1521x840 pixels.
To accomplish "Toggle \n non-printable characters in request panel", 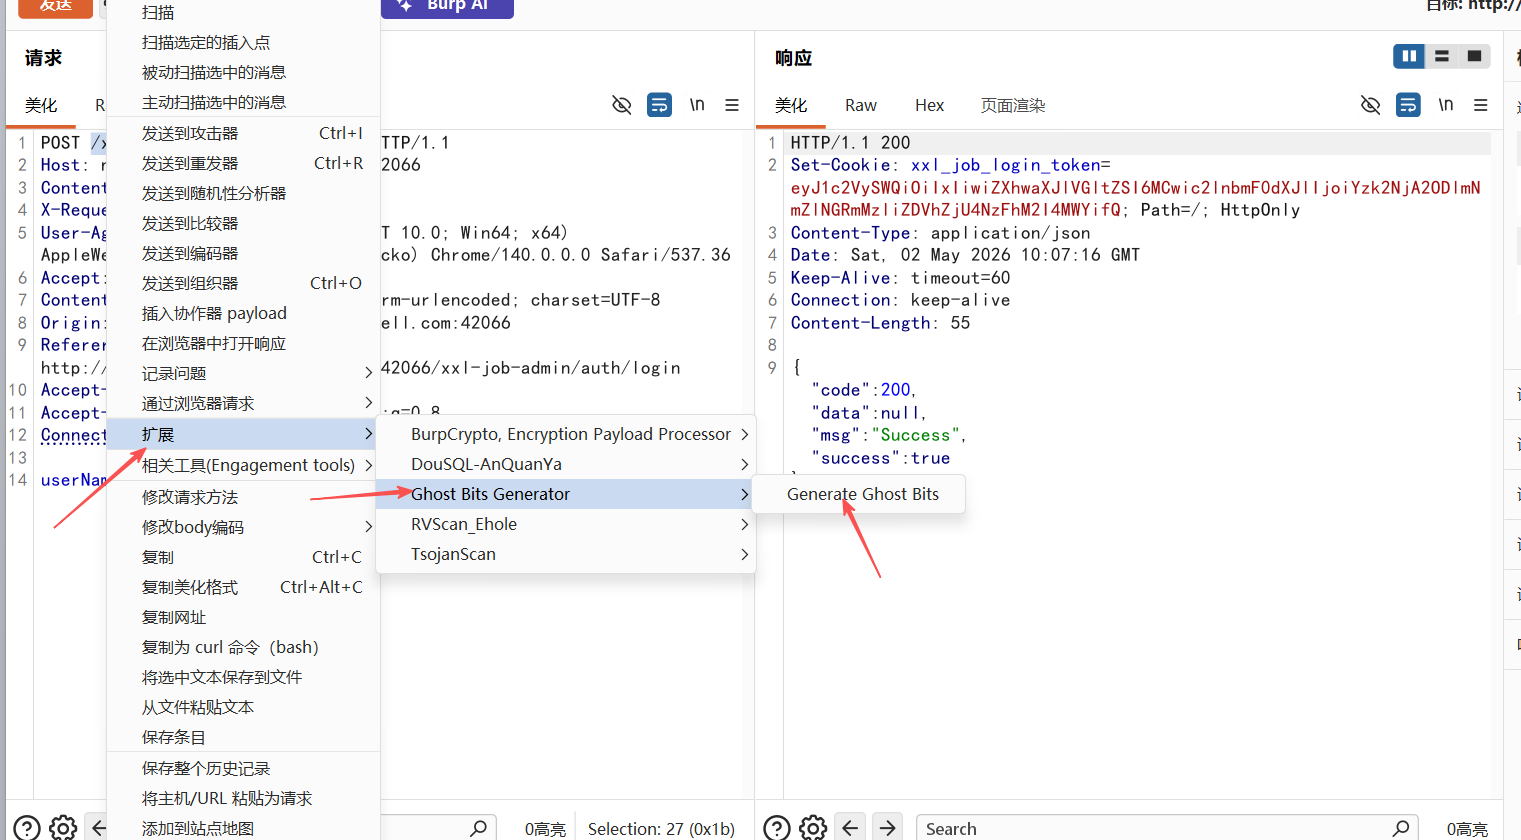I will pyautogui.click(x=697, y=105).
